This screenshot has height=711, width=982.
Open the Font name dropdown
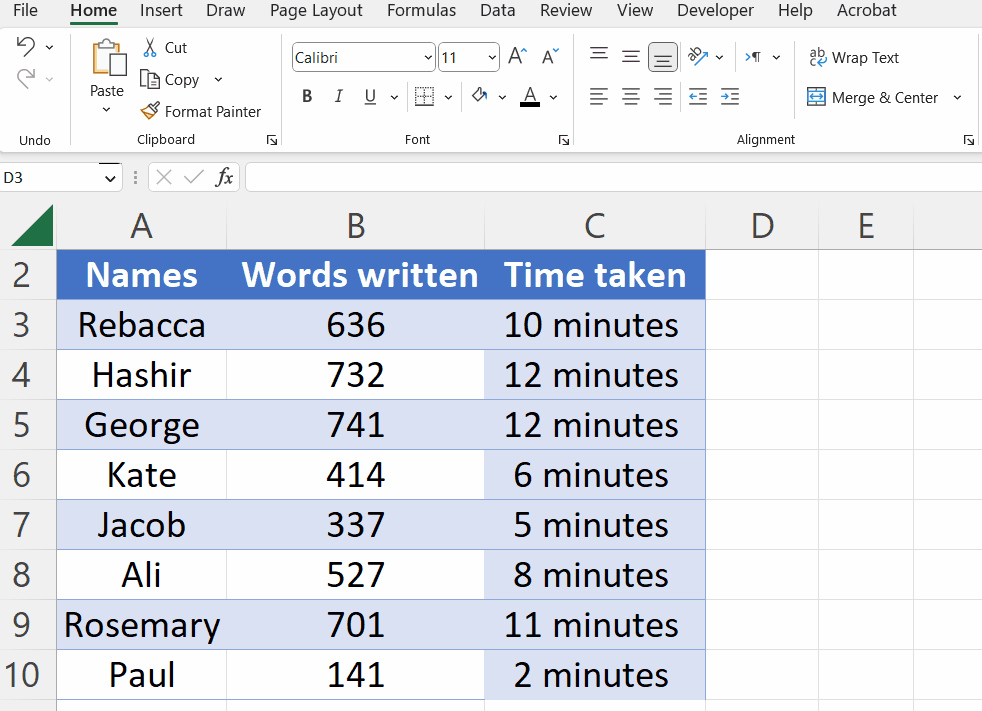click(426, 57)
